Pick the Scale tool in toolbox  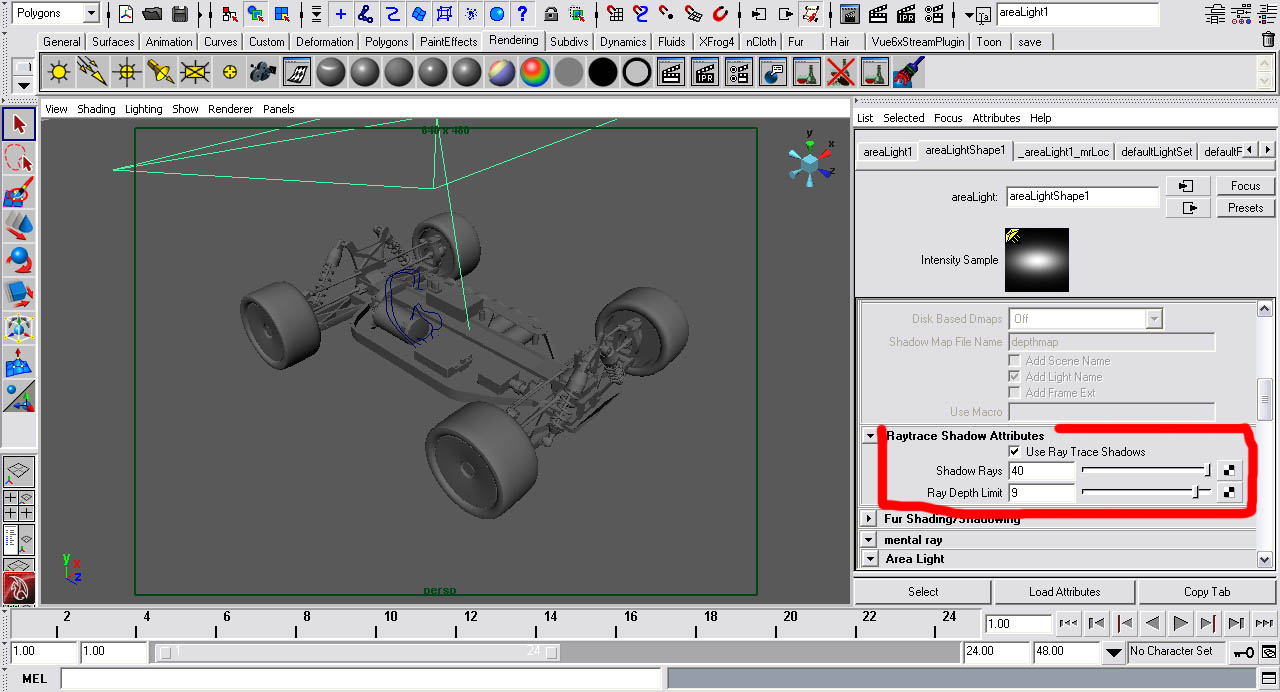[19, 295]
